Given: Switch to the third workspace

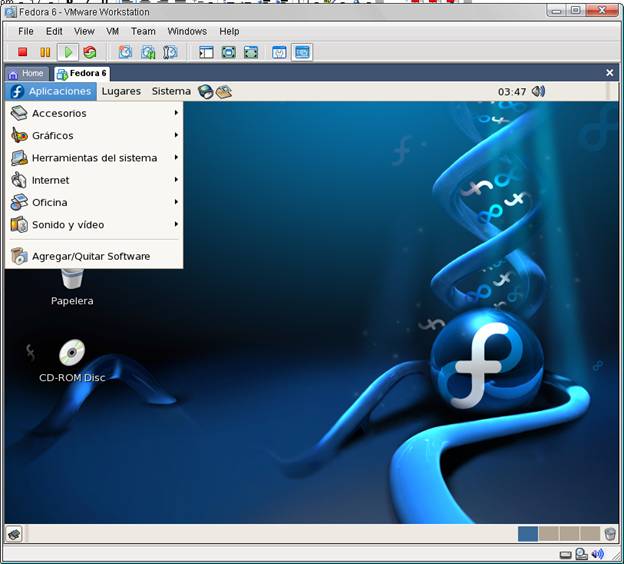Looking at the screenshot, I should (x=569, y=534).
